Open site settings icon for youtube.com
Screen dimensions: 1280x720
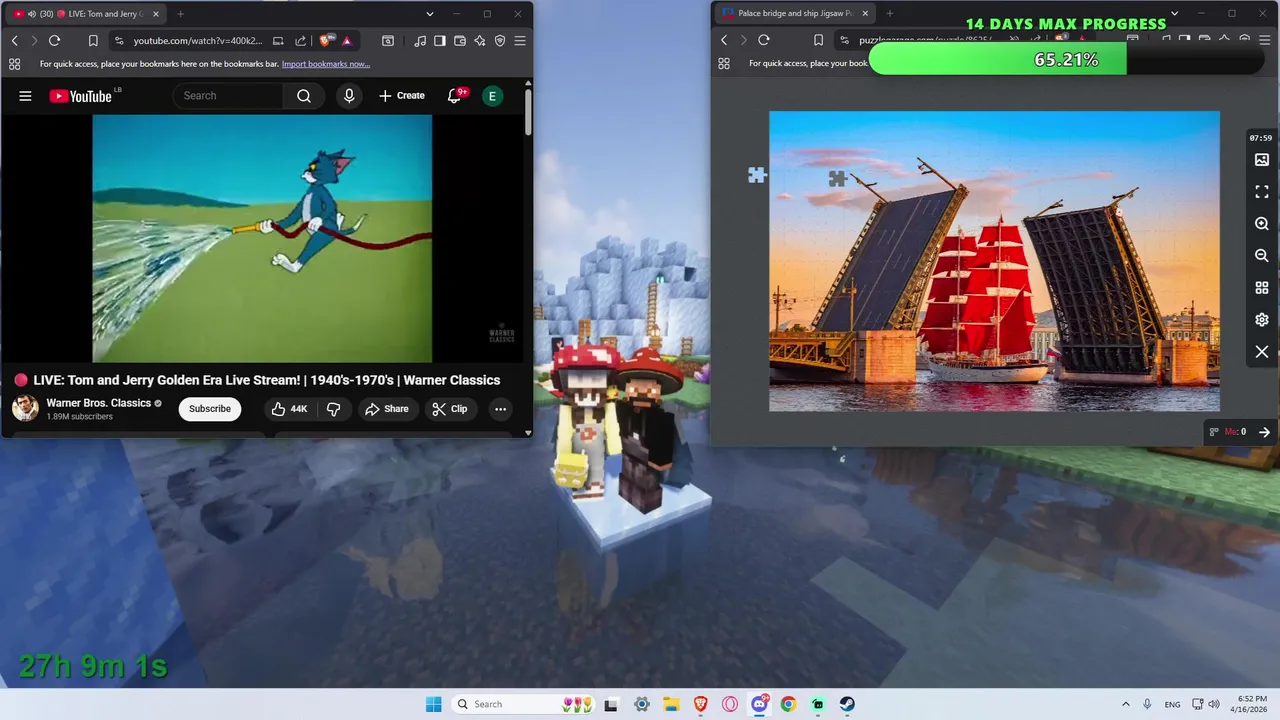119,41
